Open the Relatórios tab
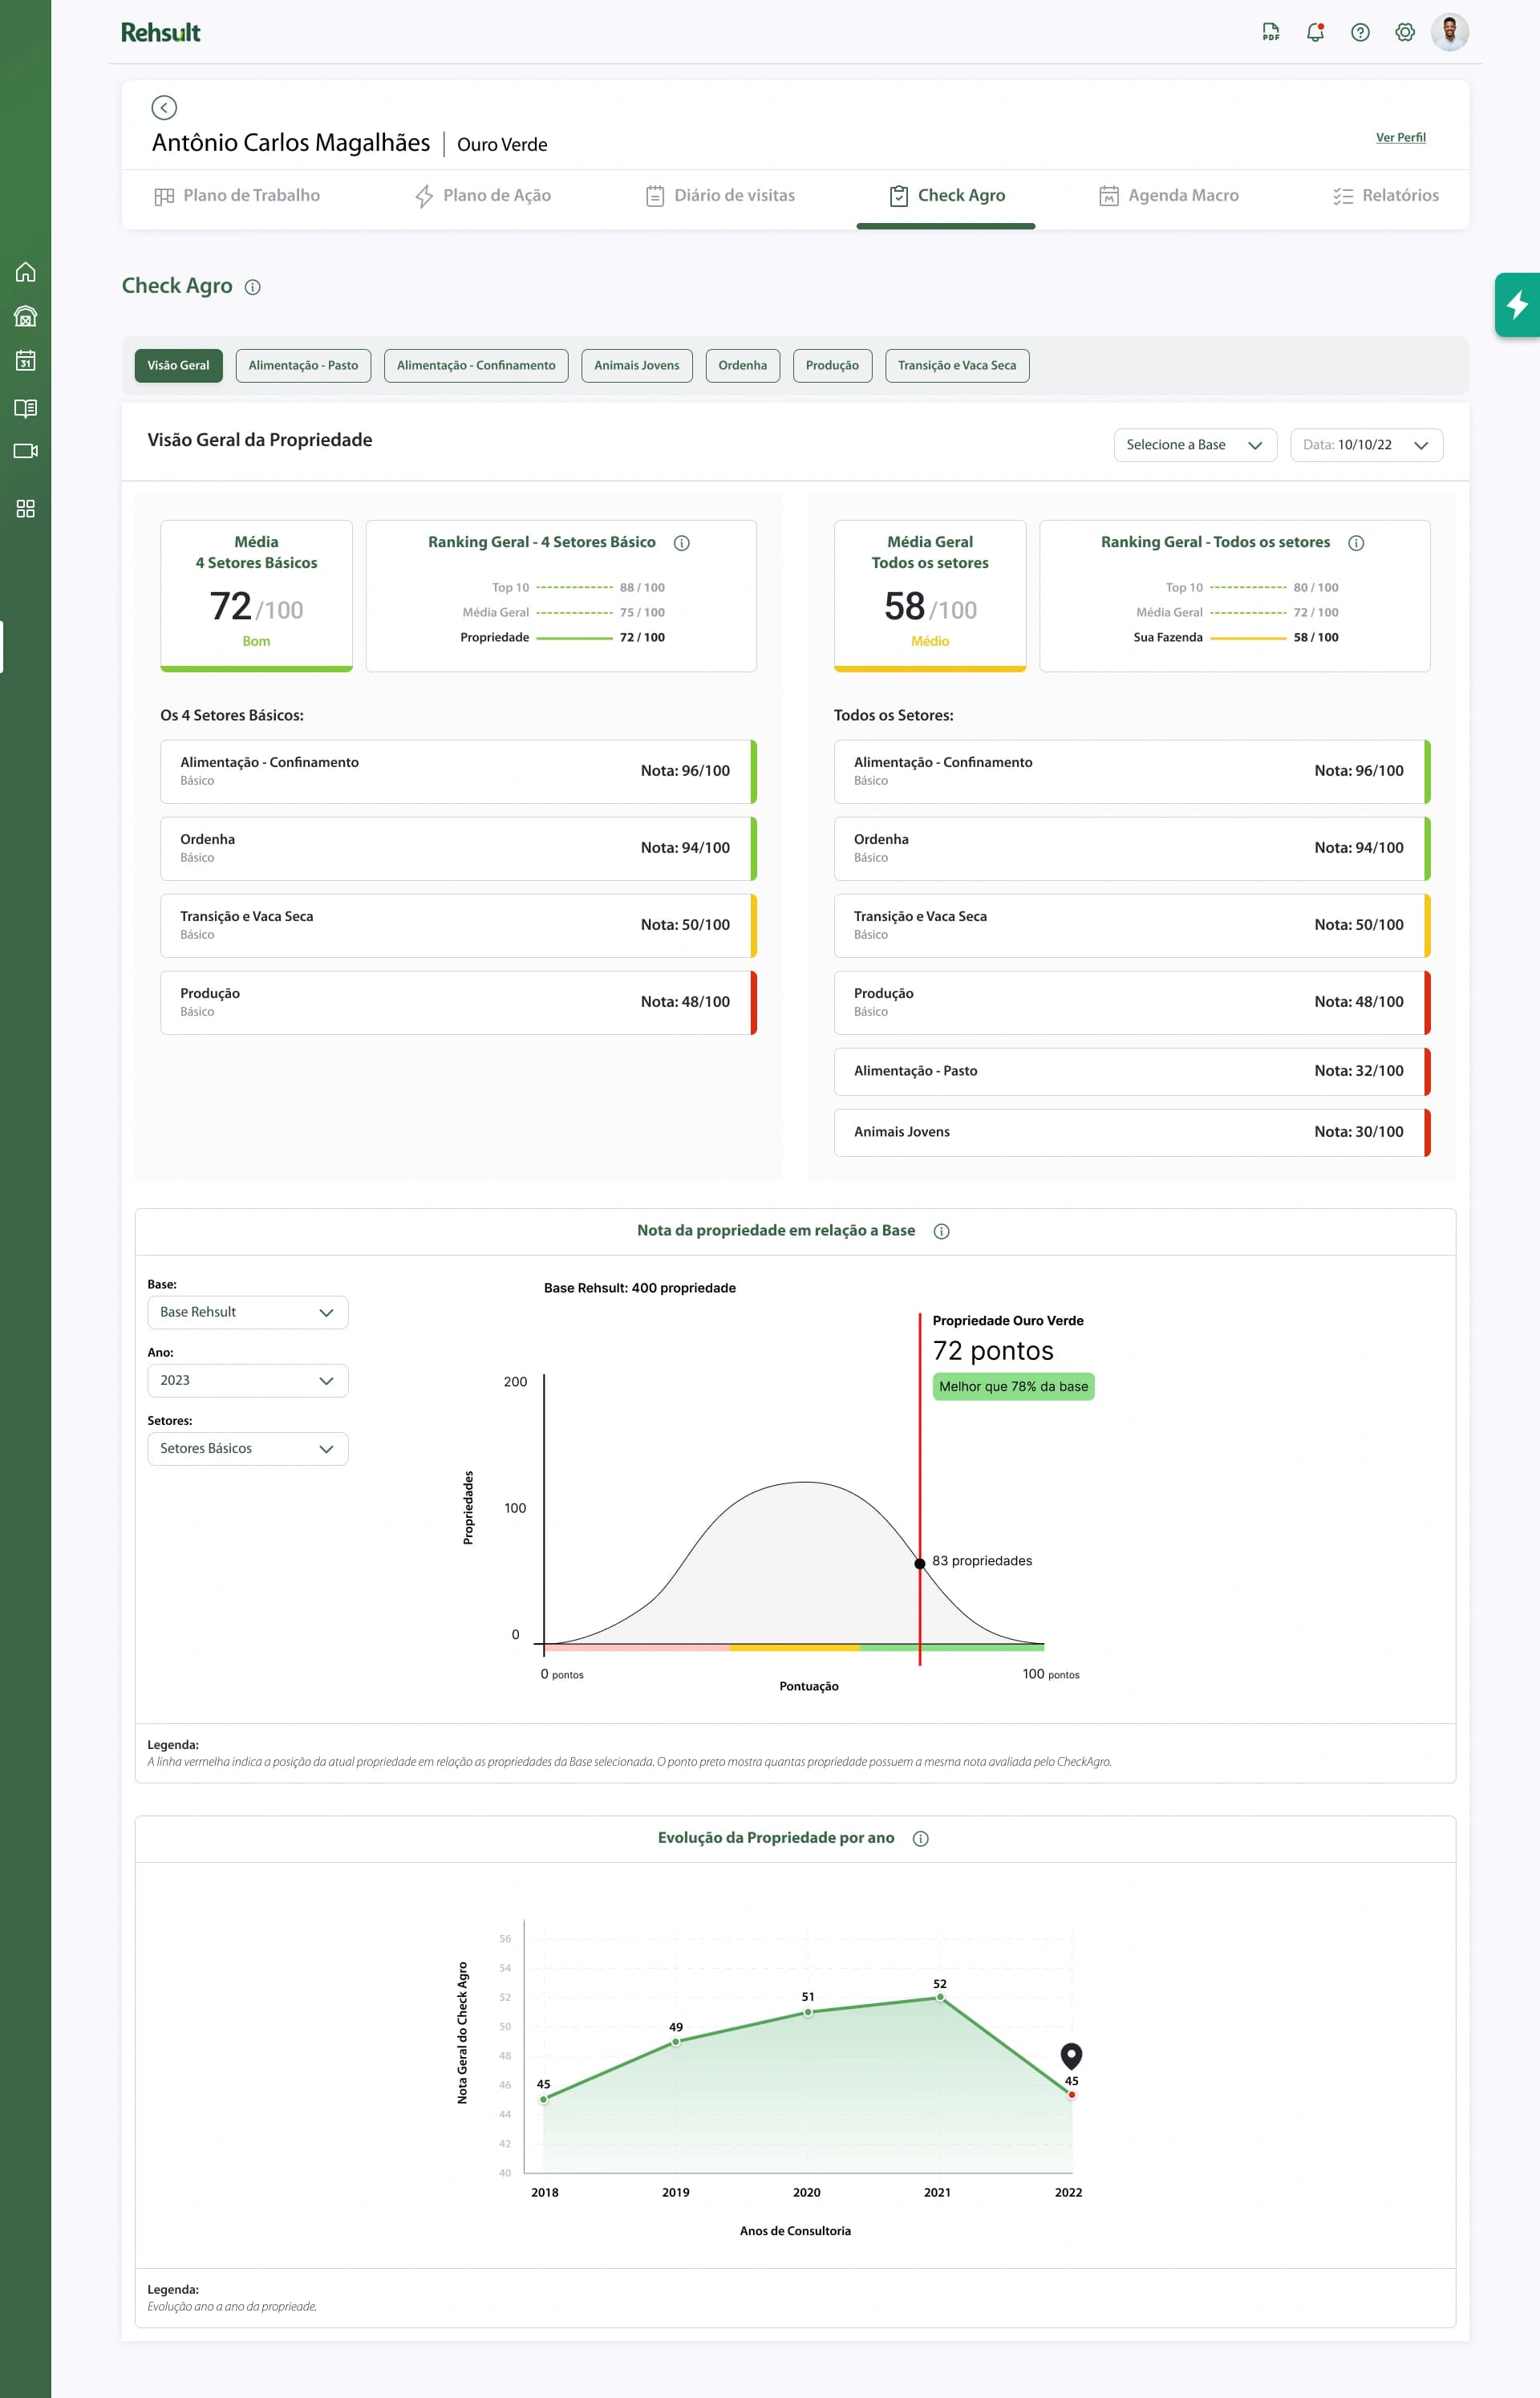The height and width of the screenshot is (2398, 1540). [x=1385, y=196]
